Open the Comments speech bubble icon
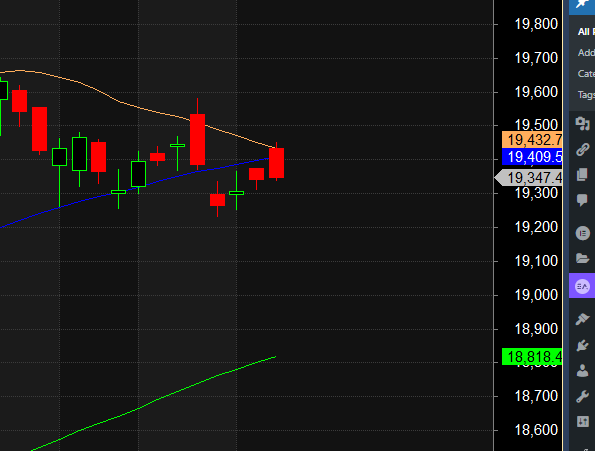Image resolution: width=595 pixels, height=451 pixels. click(582, 200)
